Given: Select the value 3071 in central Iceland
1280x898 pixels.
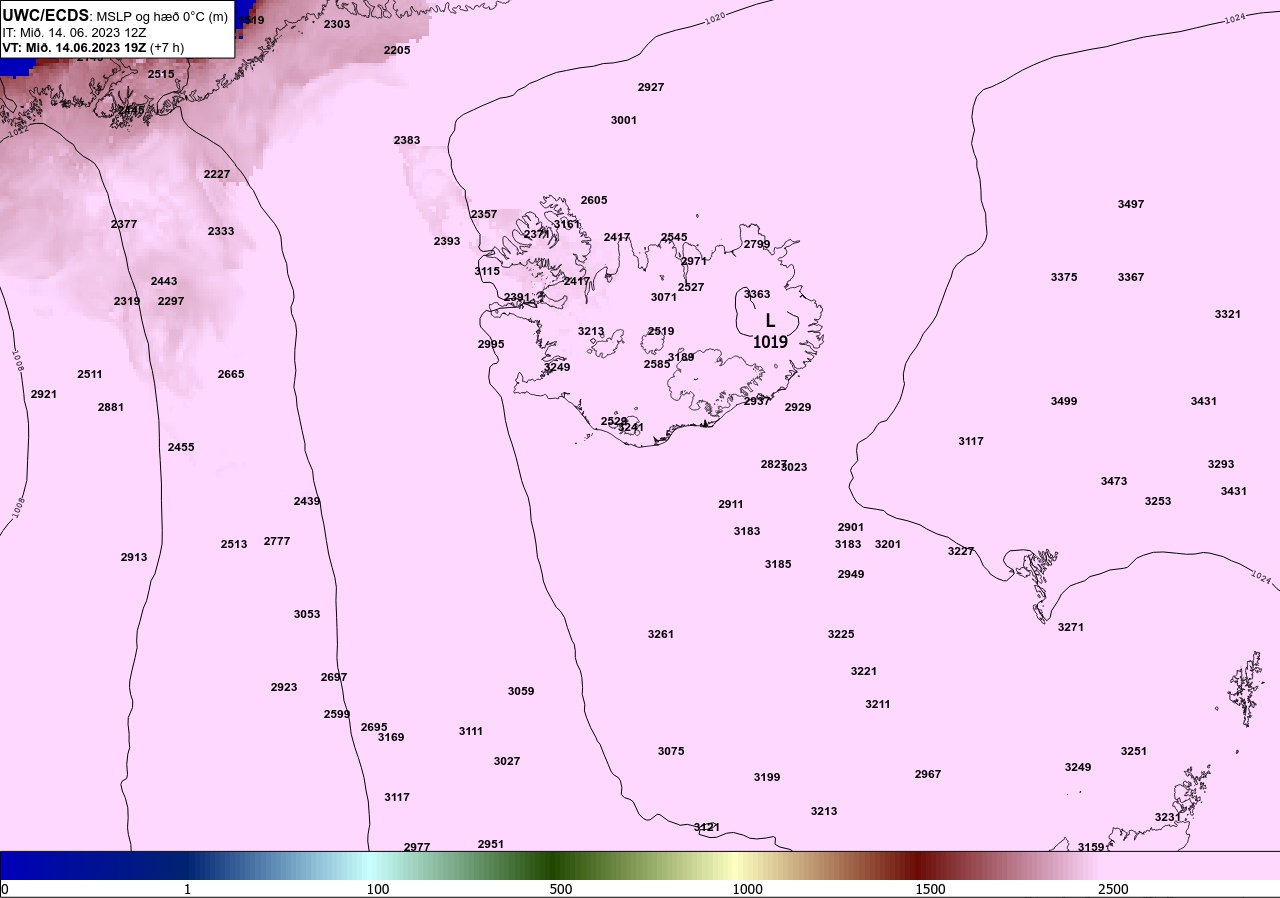Looking at the screenshot, I should pos(664,297).
